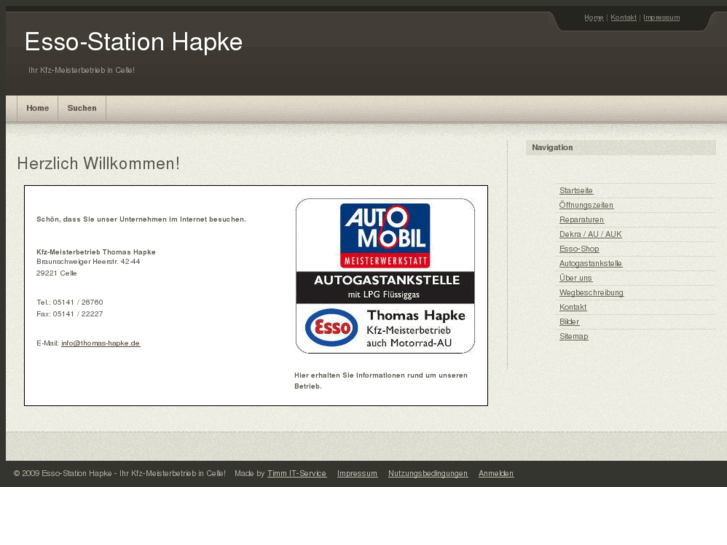Click the phone number 05141 / 26760
This screenshot has height=545, width=727.
click(78, 302)
